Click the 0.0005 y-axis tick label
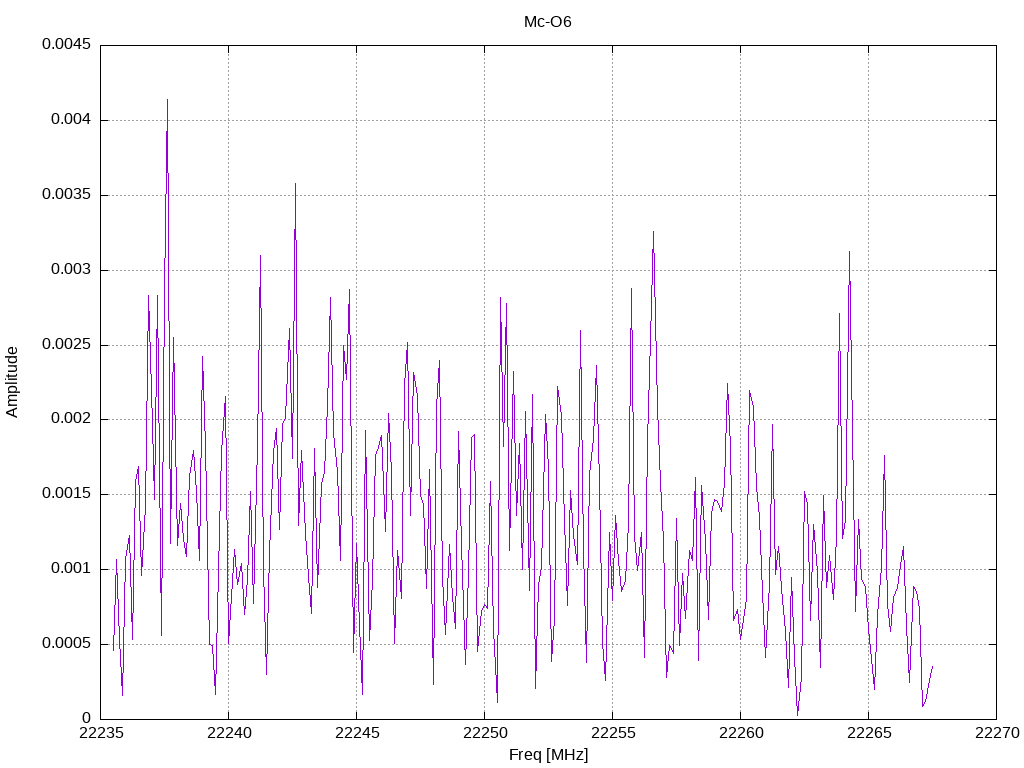 (x=67, y=643)
